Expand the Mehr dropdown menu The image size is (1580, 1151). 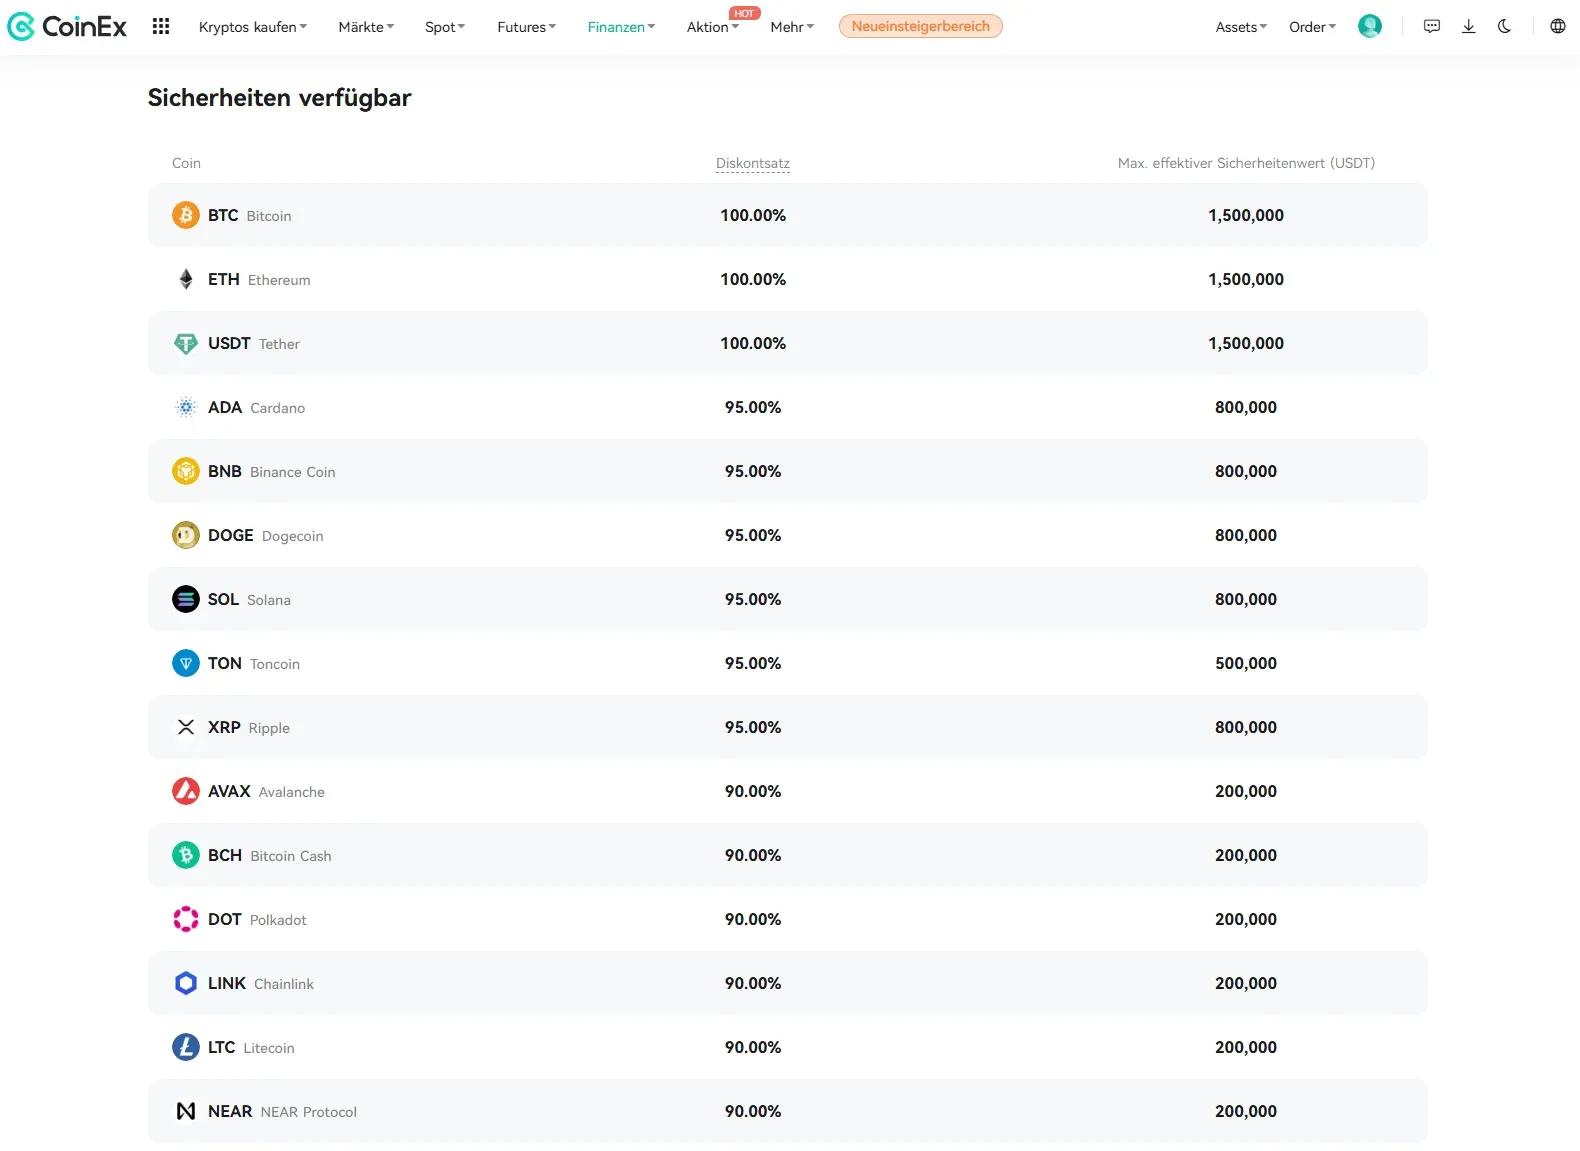792,27
